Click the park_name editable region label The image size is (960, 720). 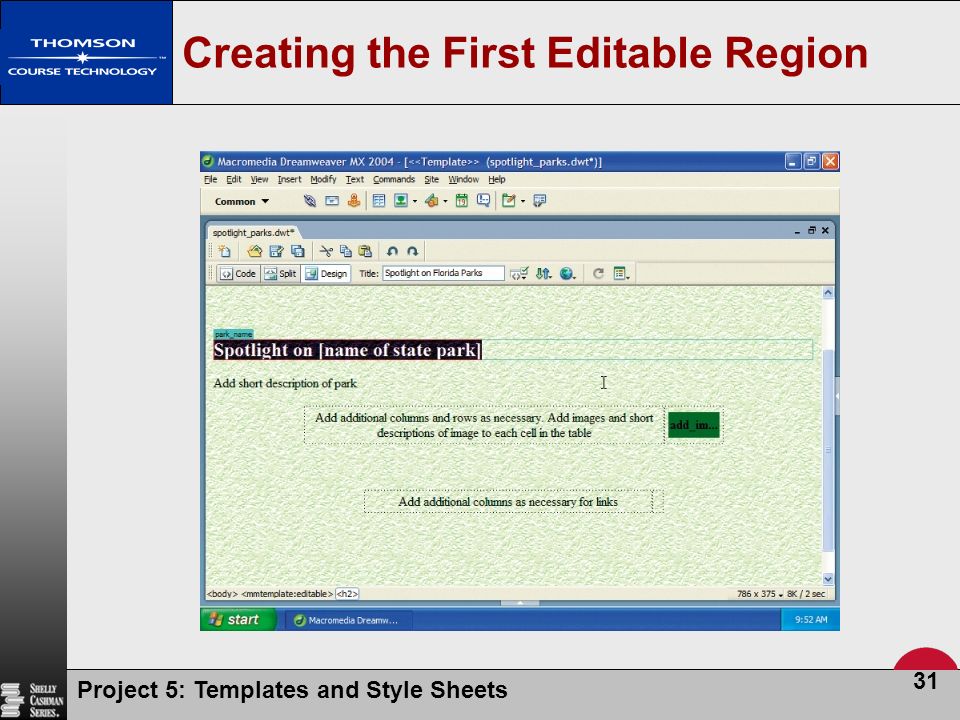point(233,334)
